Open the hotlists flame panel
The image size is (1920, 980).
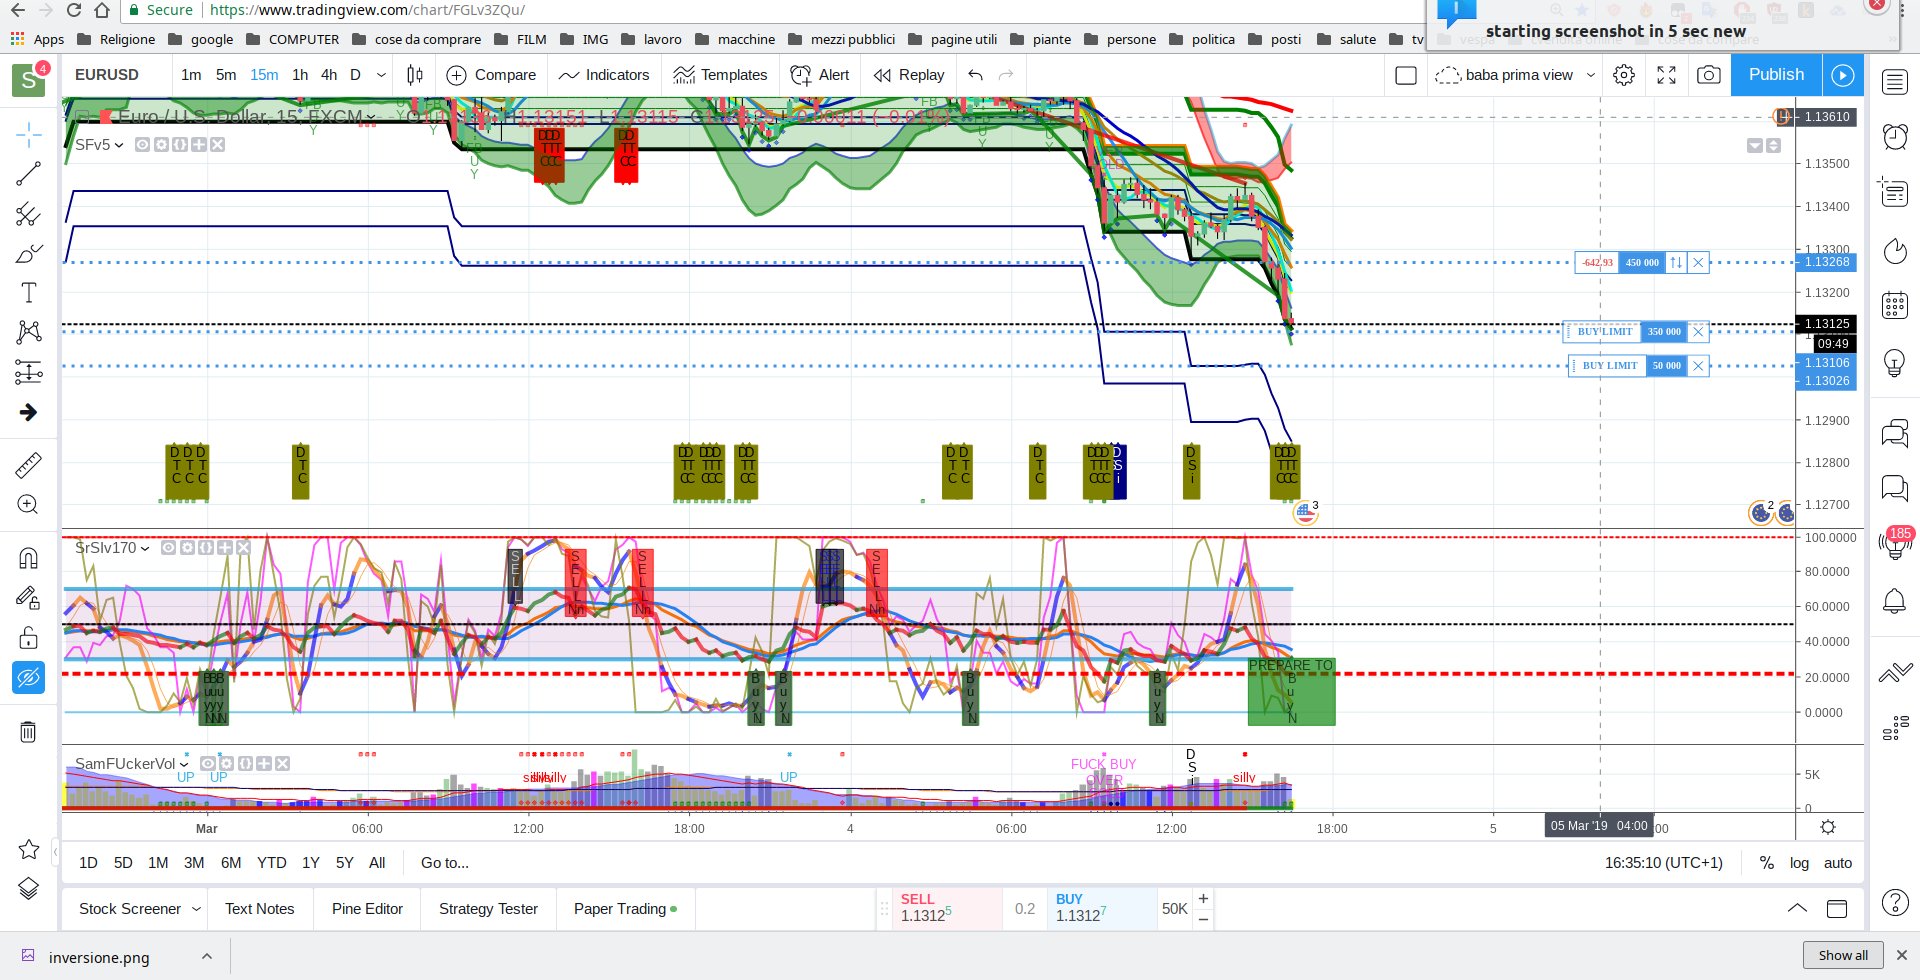point(1895,250)
